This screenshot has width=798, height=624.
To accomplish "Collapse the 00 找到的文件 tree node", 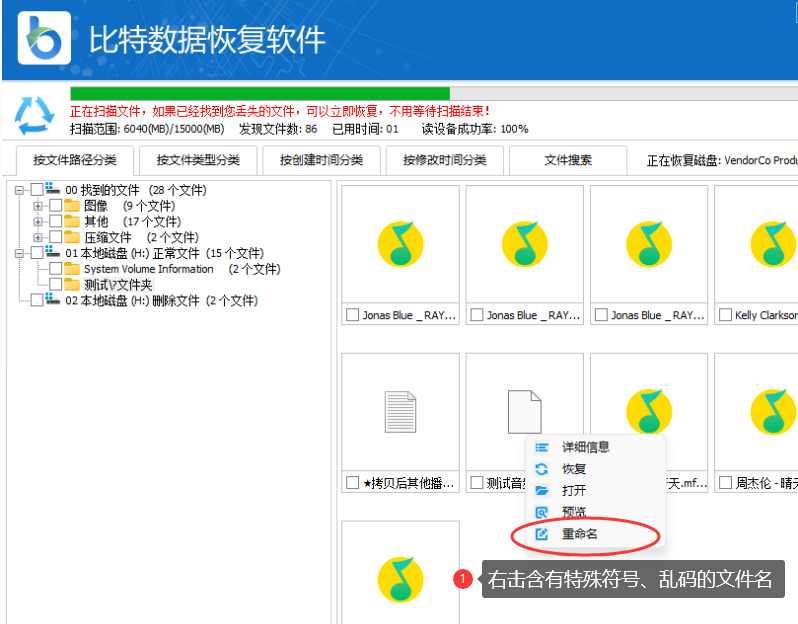I will coord(19,190).
